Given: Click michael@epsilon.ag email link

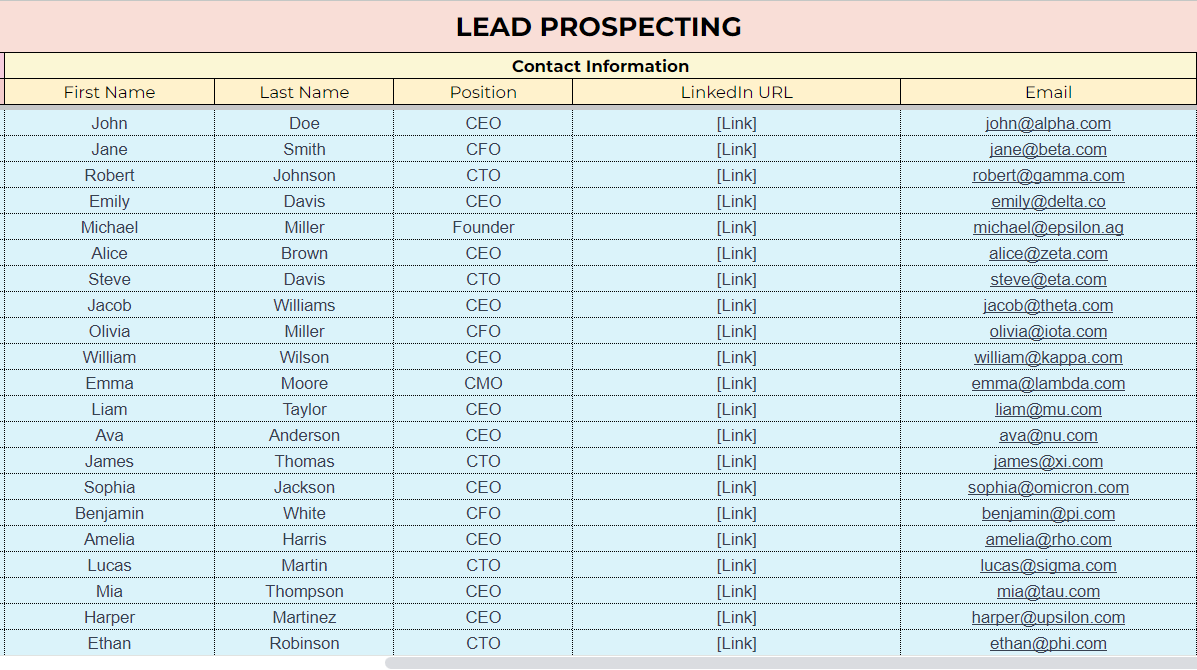Looking at the screenshot, I should [1048, 228].
